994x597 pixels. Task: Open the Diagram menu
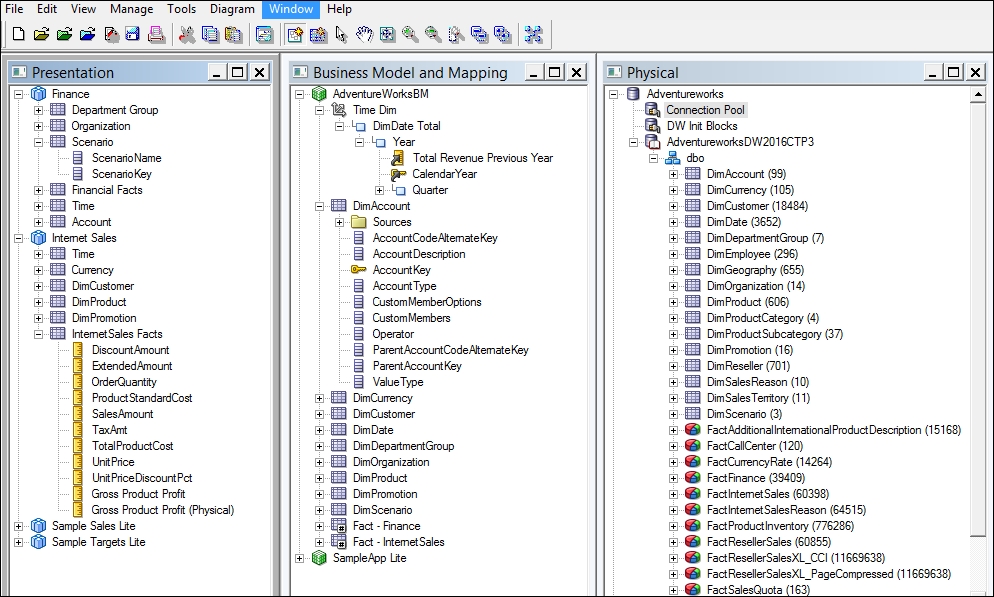[x=232, y=9]
